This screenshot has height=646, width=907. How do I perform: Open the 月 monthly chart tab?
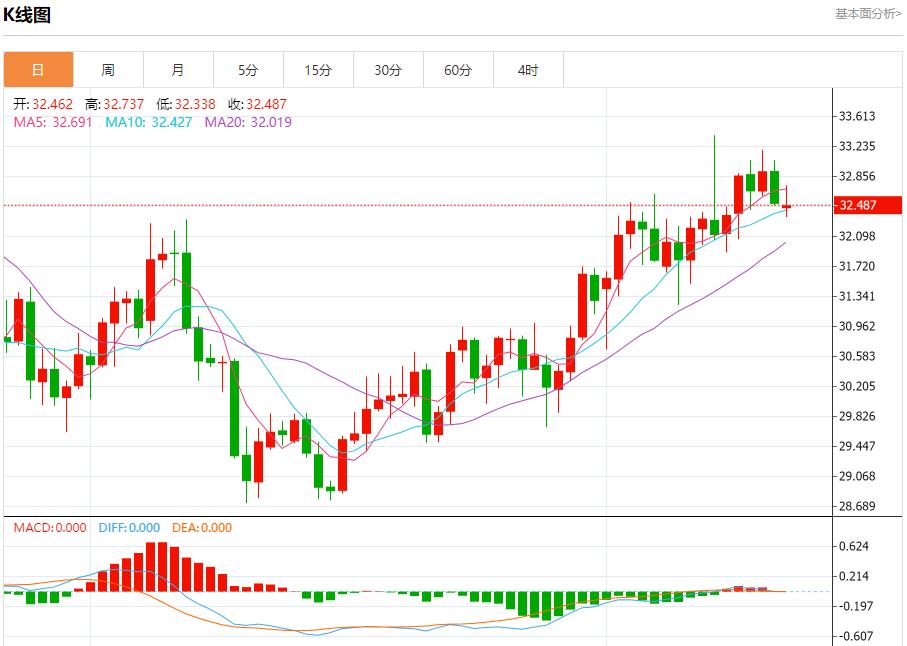178,70
